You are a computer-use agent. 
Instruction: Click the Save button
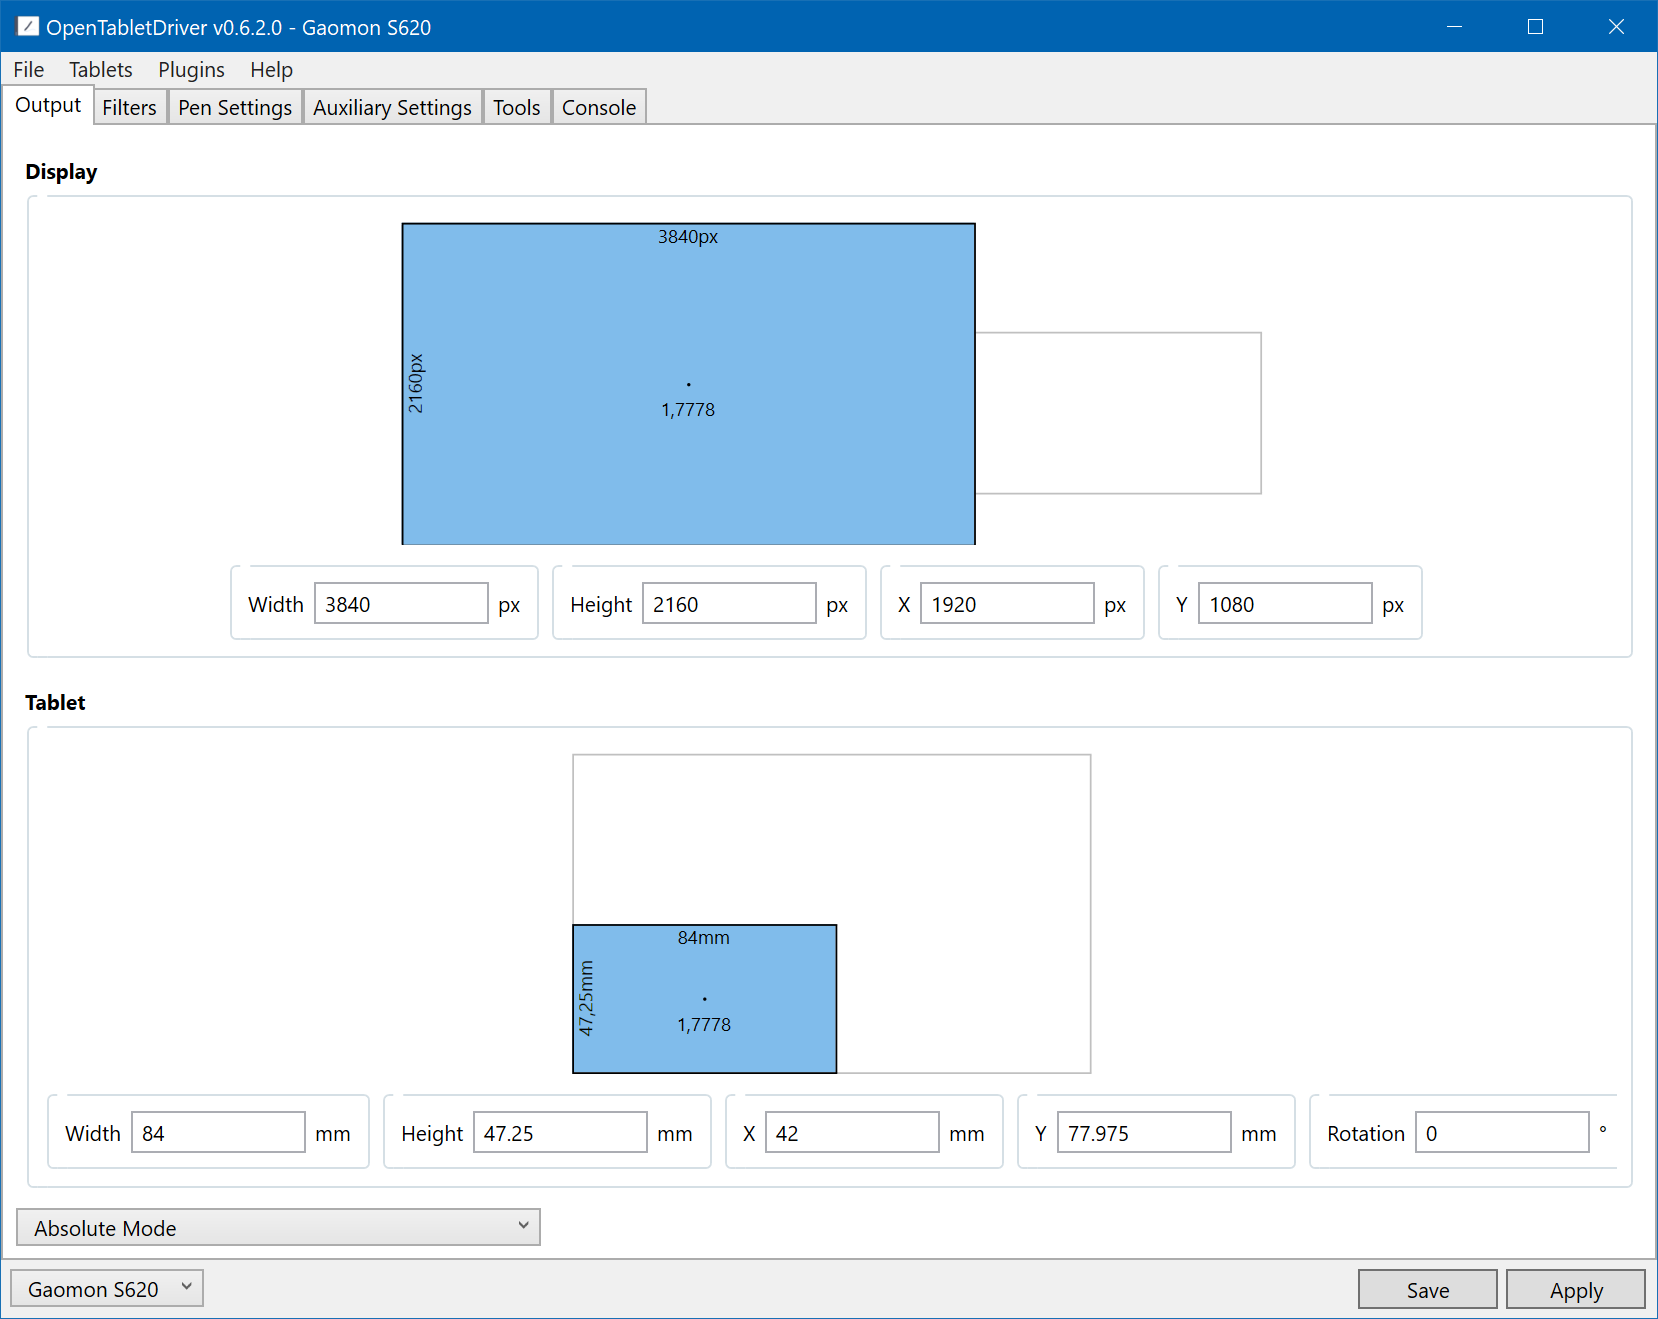pos(1427,1290)
